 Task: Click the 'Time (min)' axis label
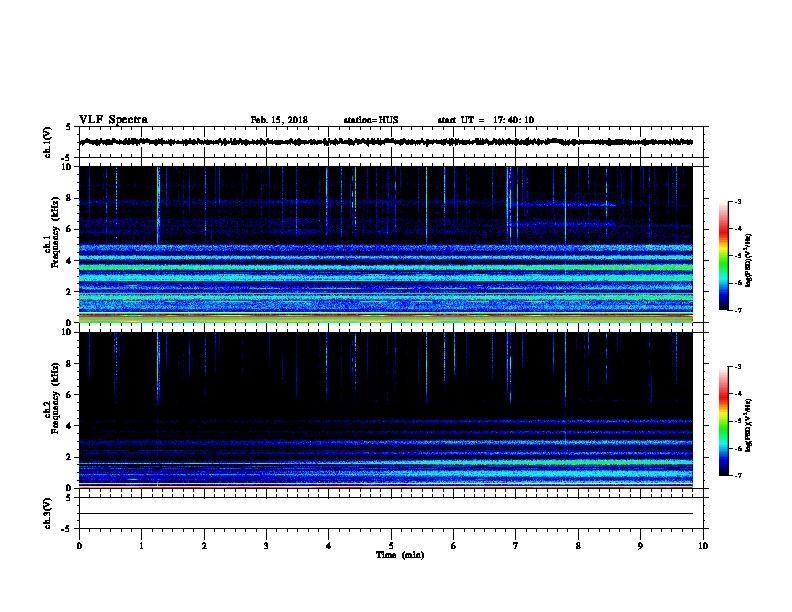click(400, 555)
